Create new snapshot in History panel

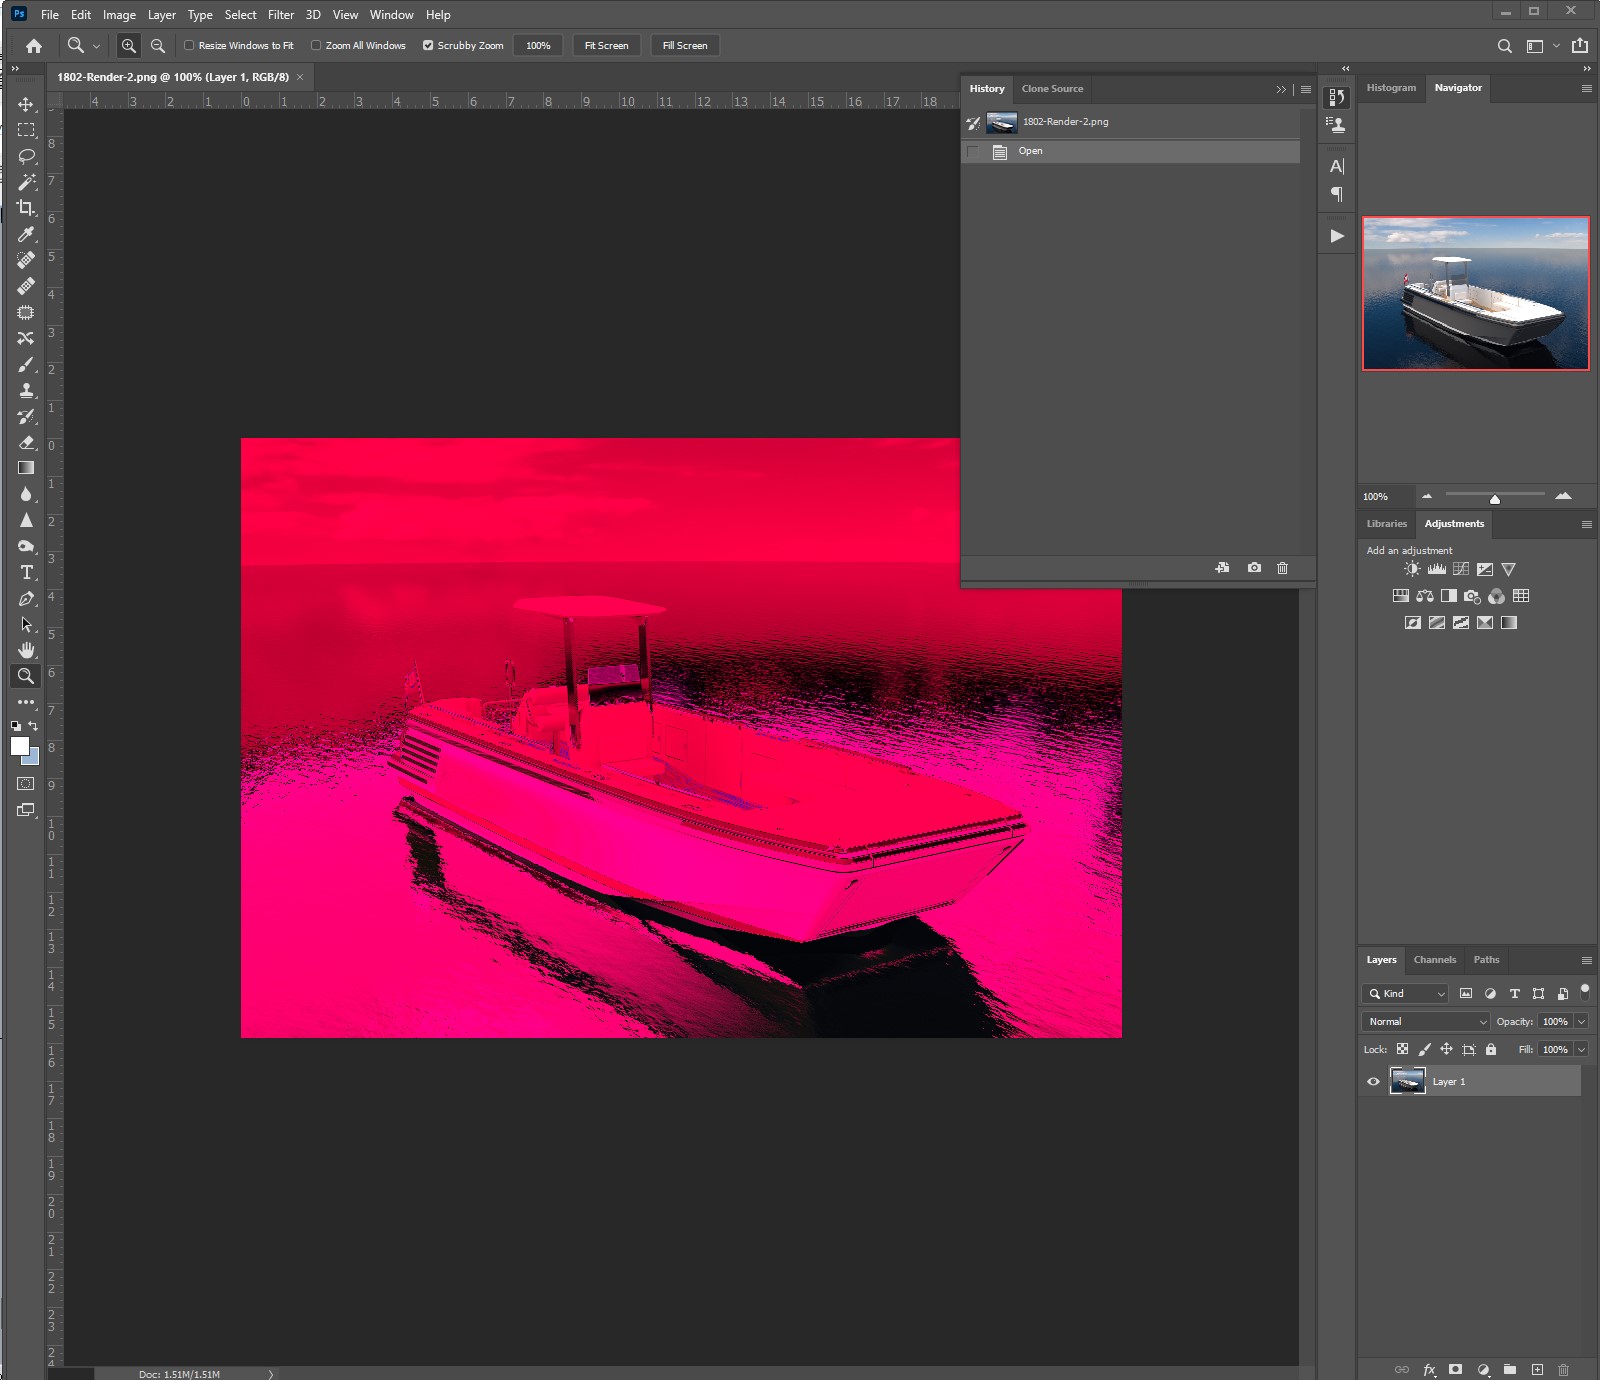pos(1254,568)
